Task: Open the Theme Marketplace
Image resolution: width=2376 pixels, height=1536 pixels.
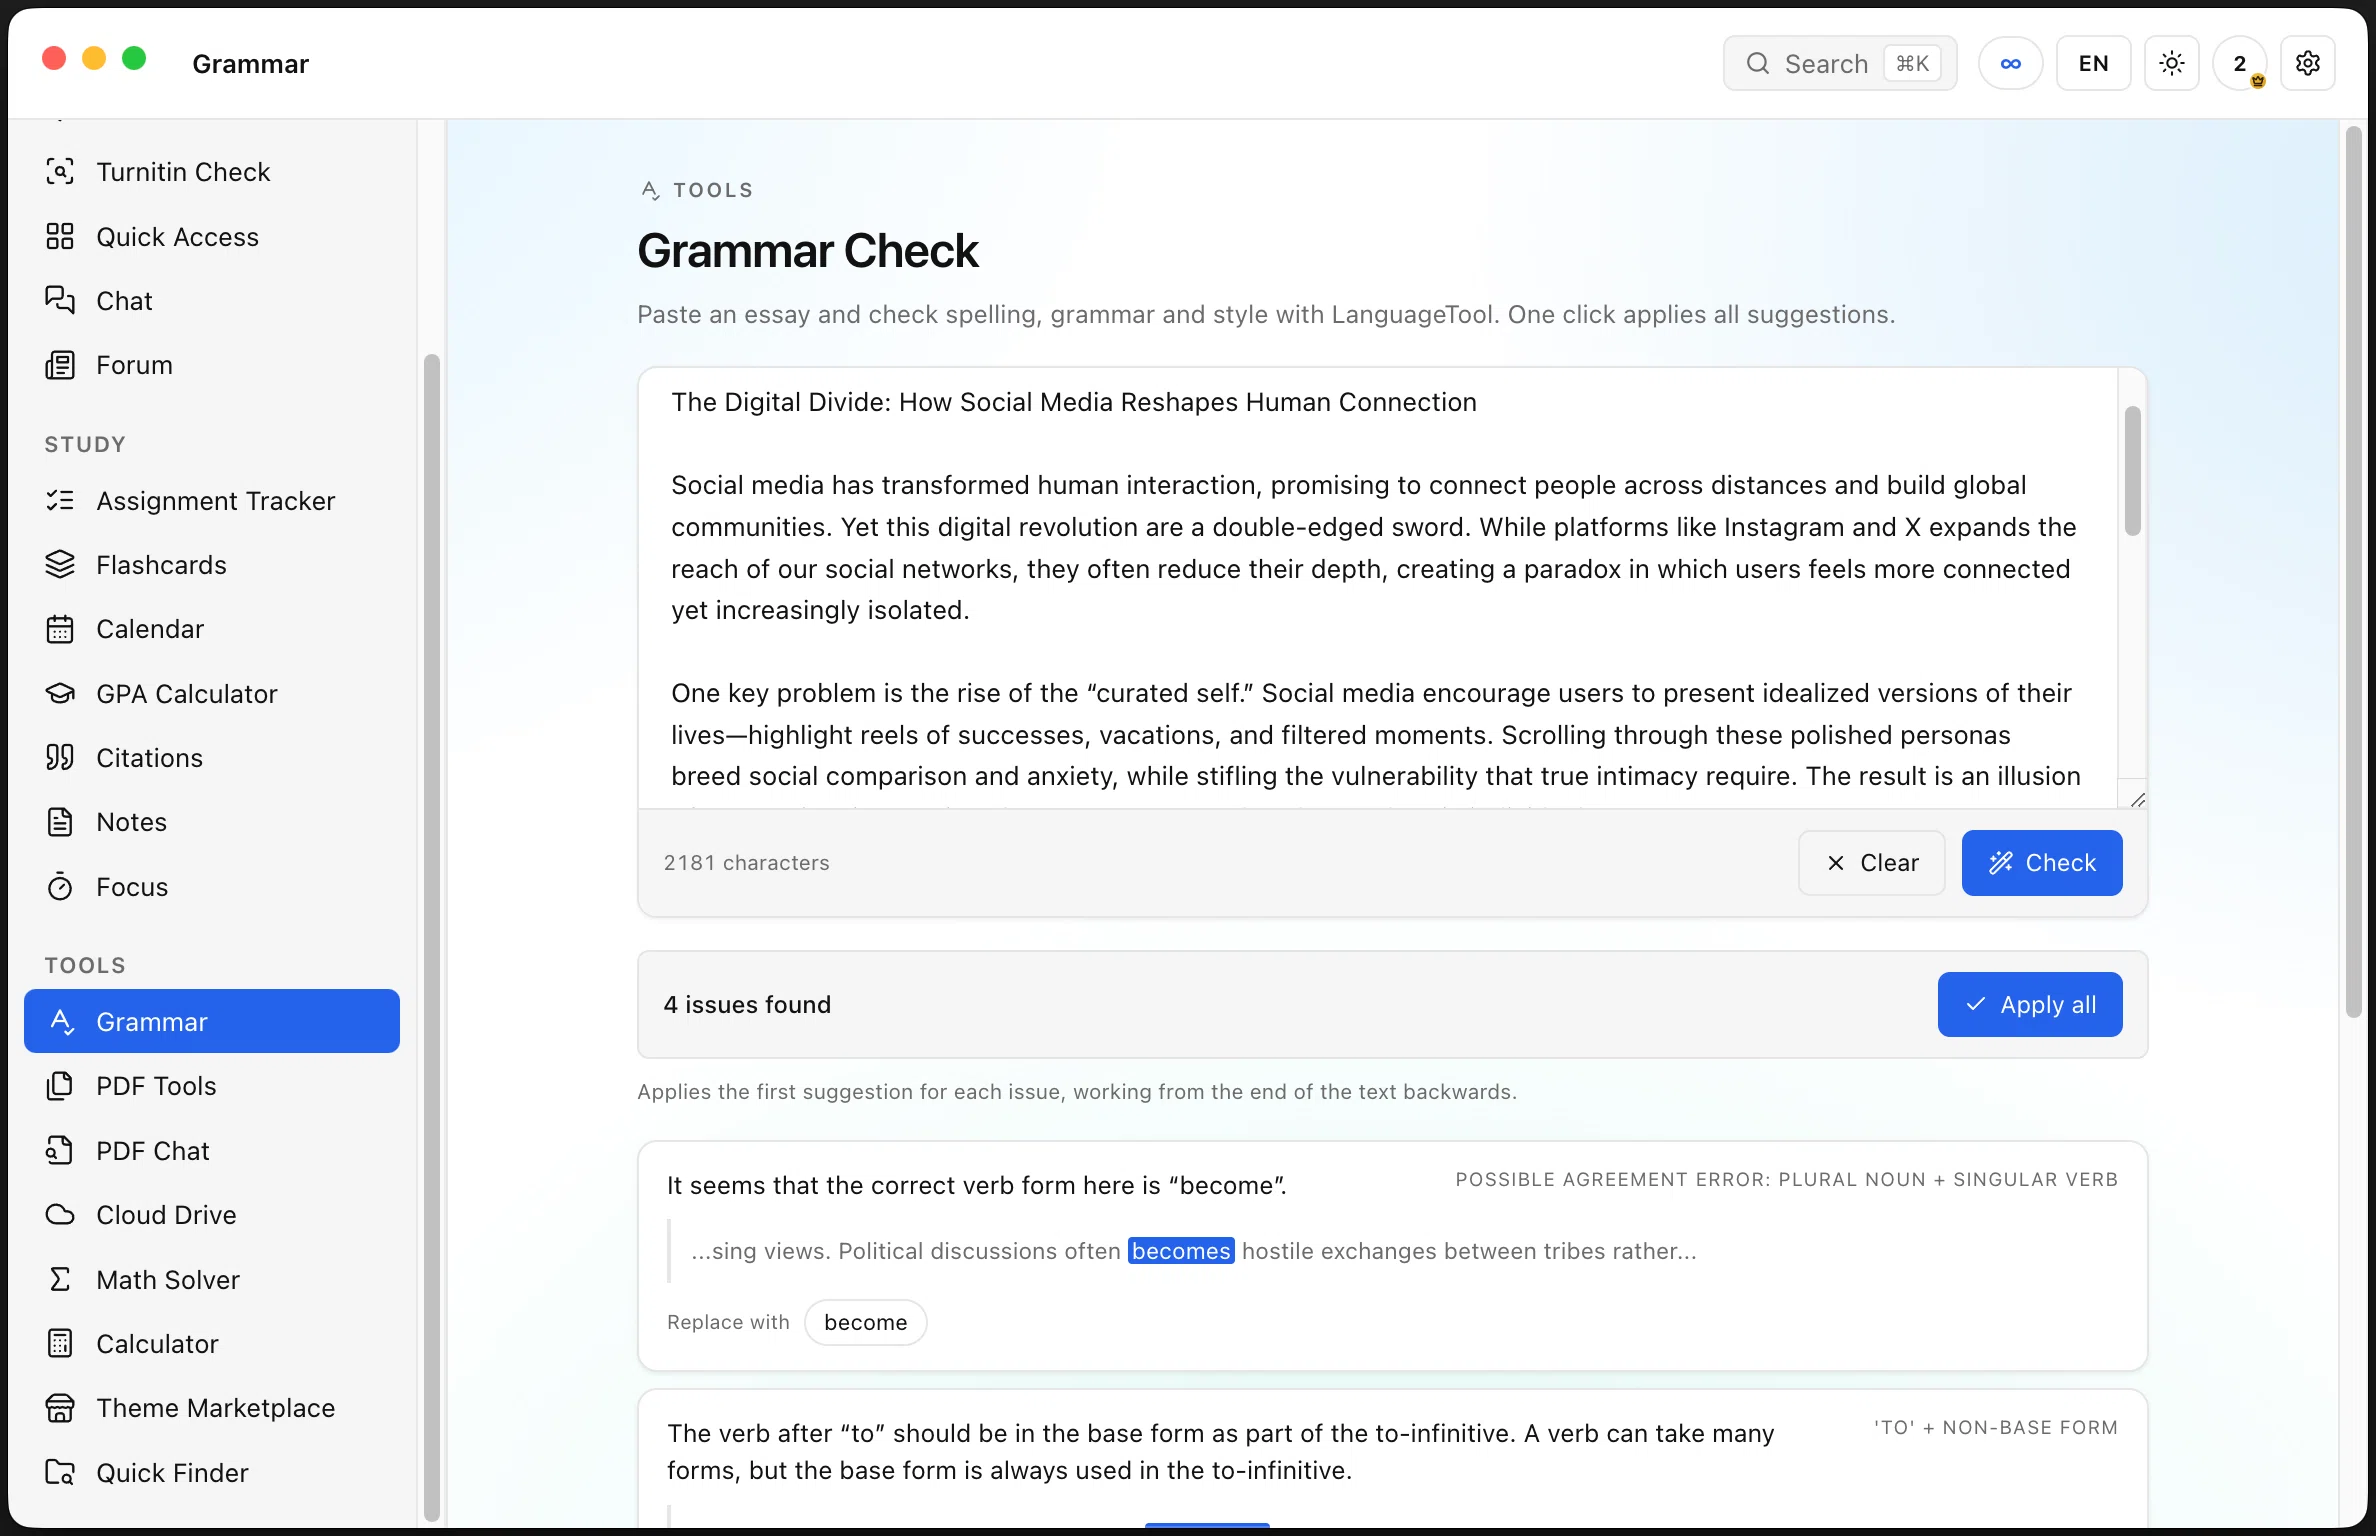Action: coord(211,1408)
